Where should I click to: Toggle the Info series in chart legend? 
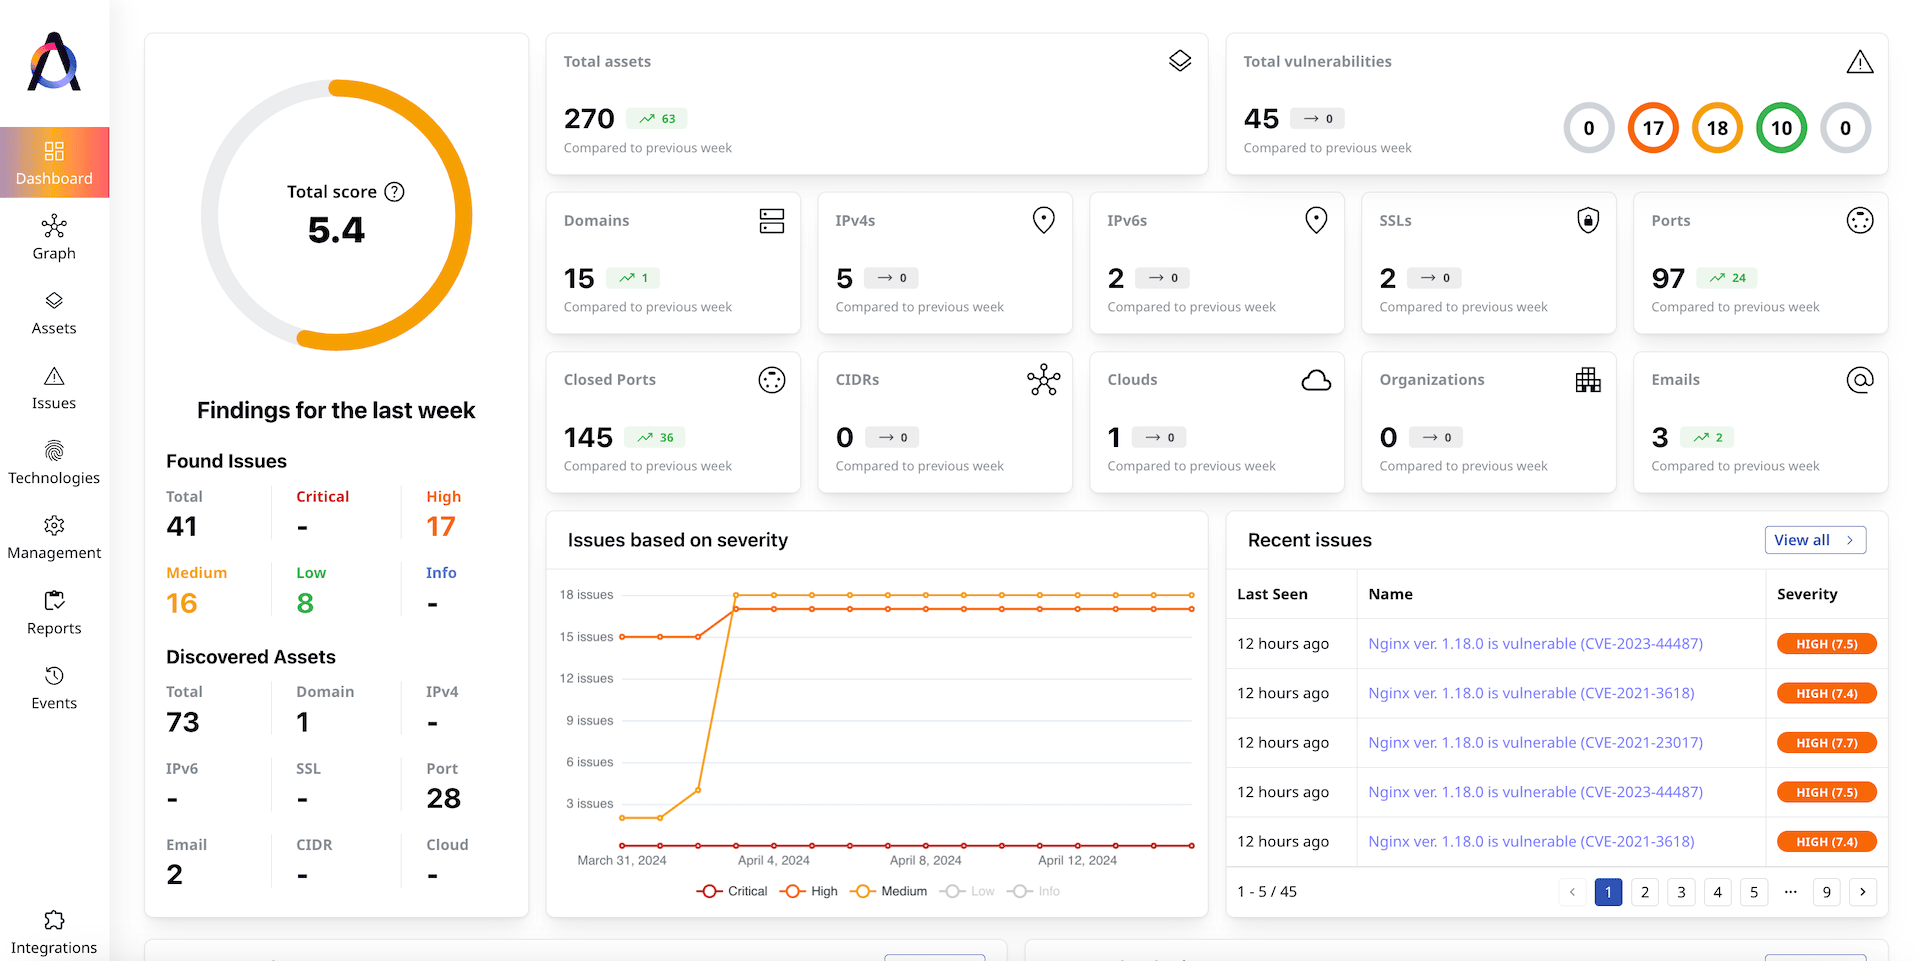tap(1034, 891)
